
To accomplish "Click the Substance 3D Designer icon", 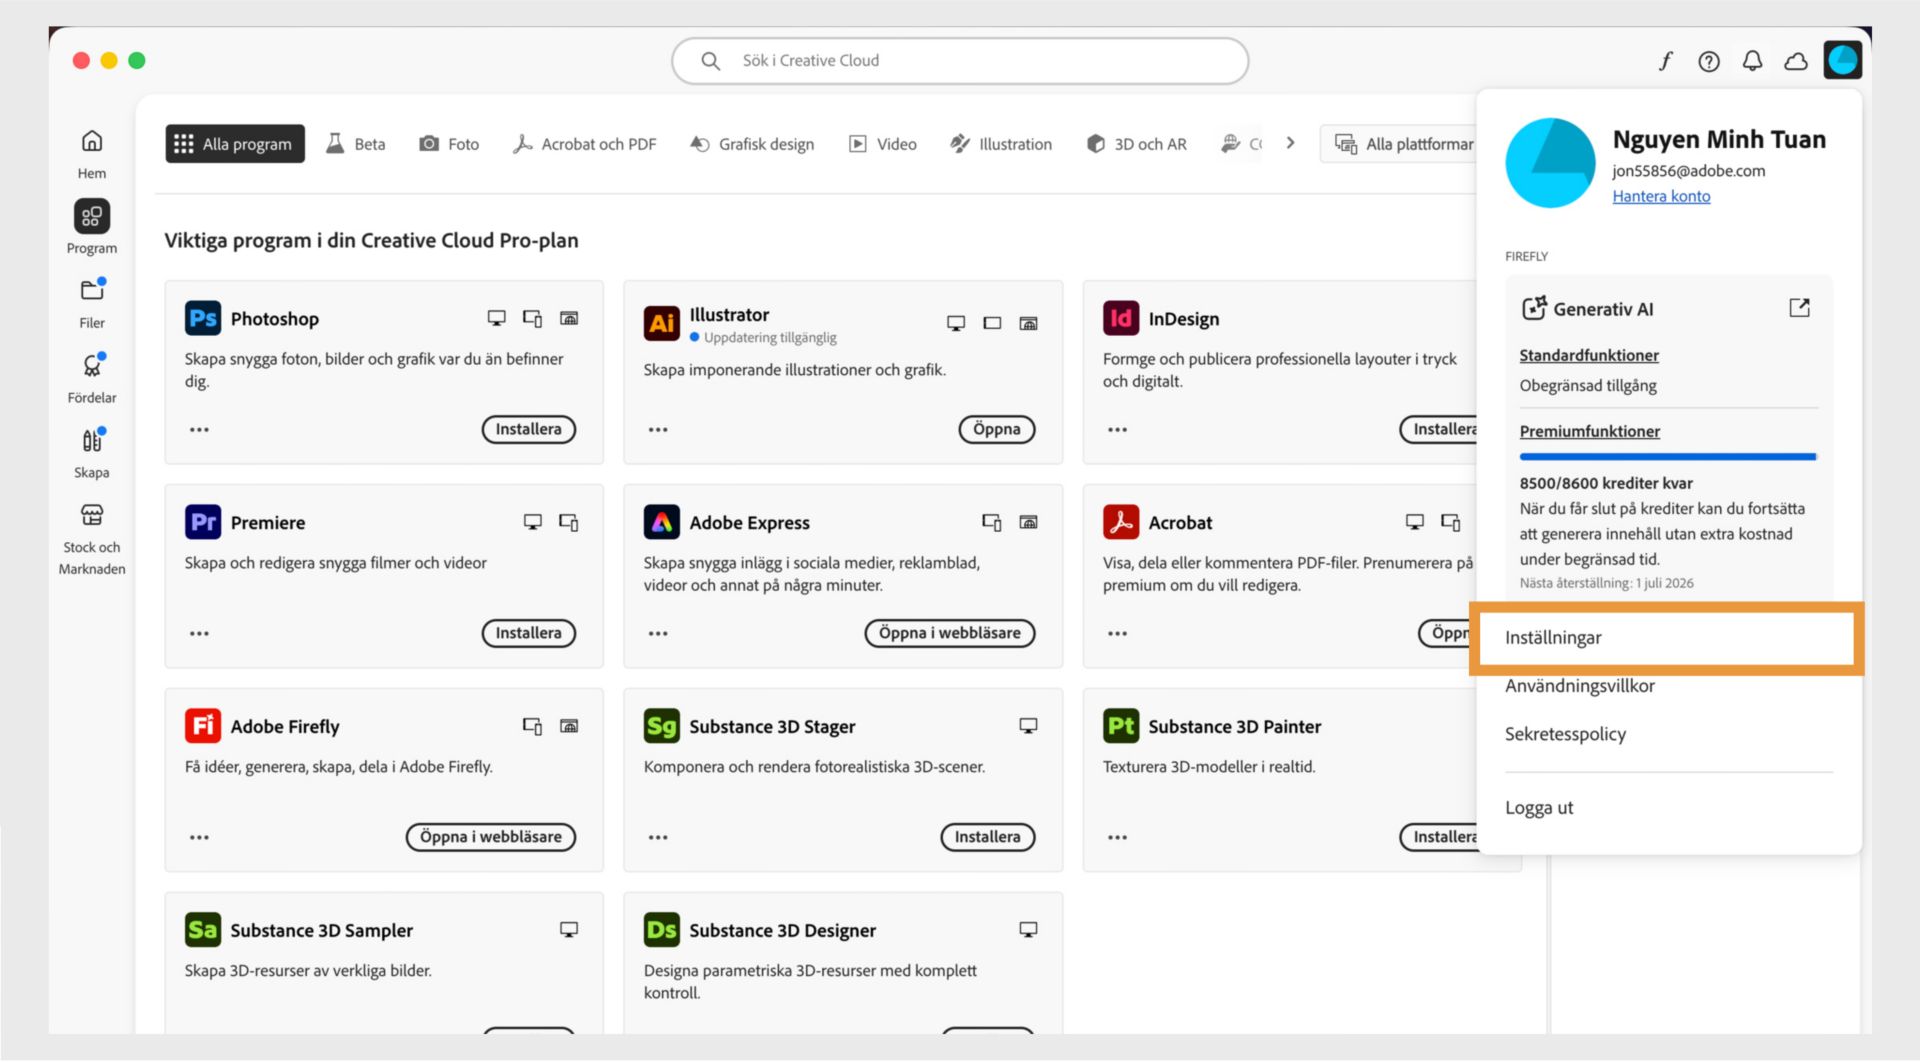I will point(661,930).
